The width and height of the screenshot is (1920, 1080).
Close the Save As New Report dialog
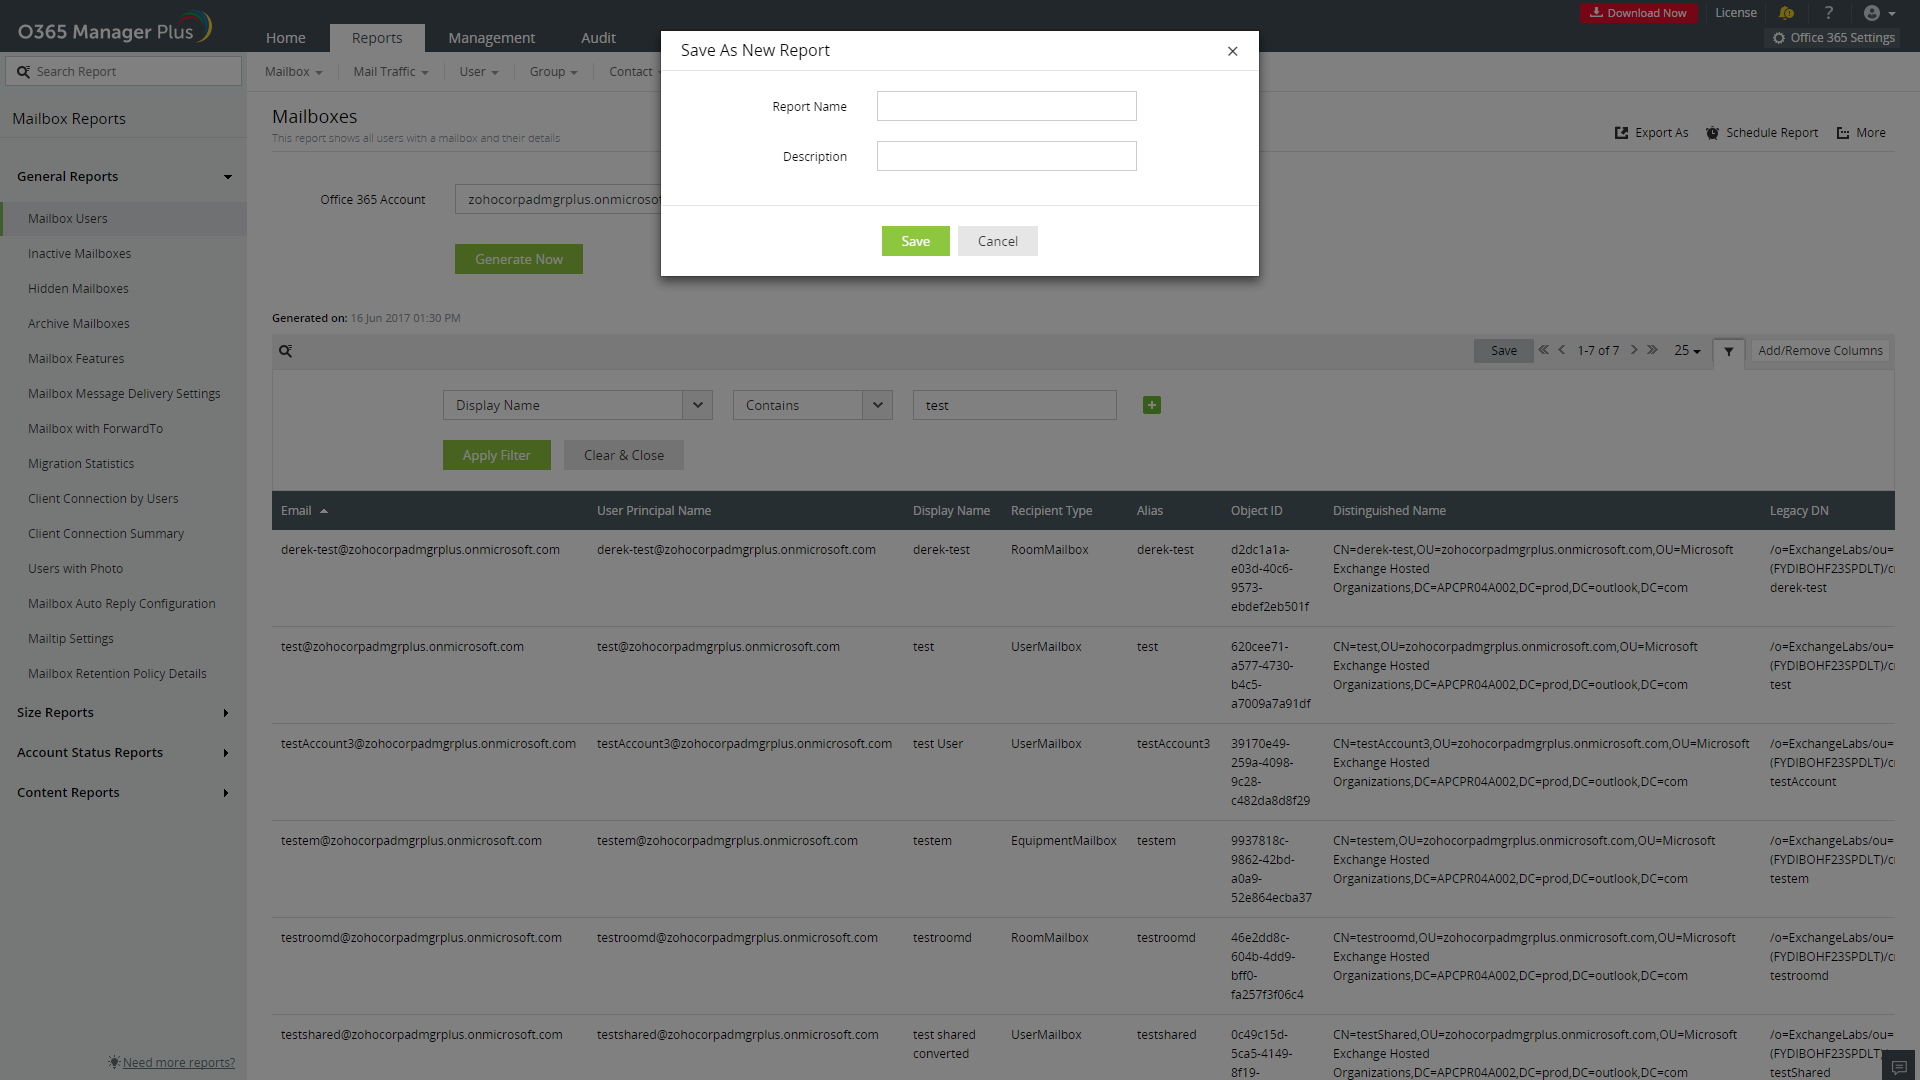[1232, 51]
